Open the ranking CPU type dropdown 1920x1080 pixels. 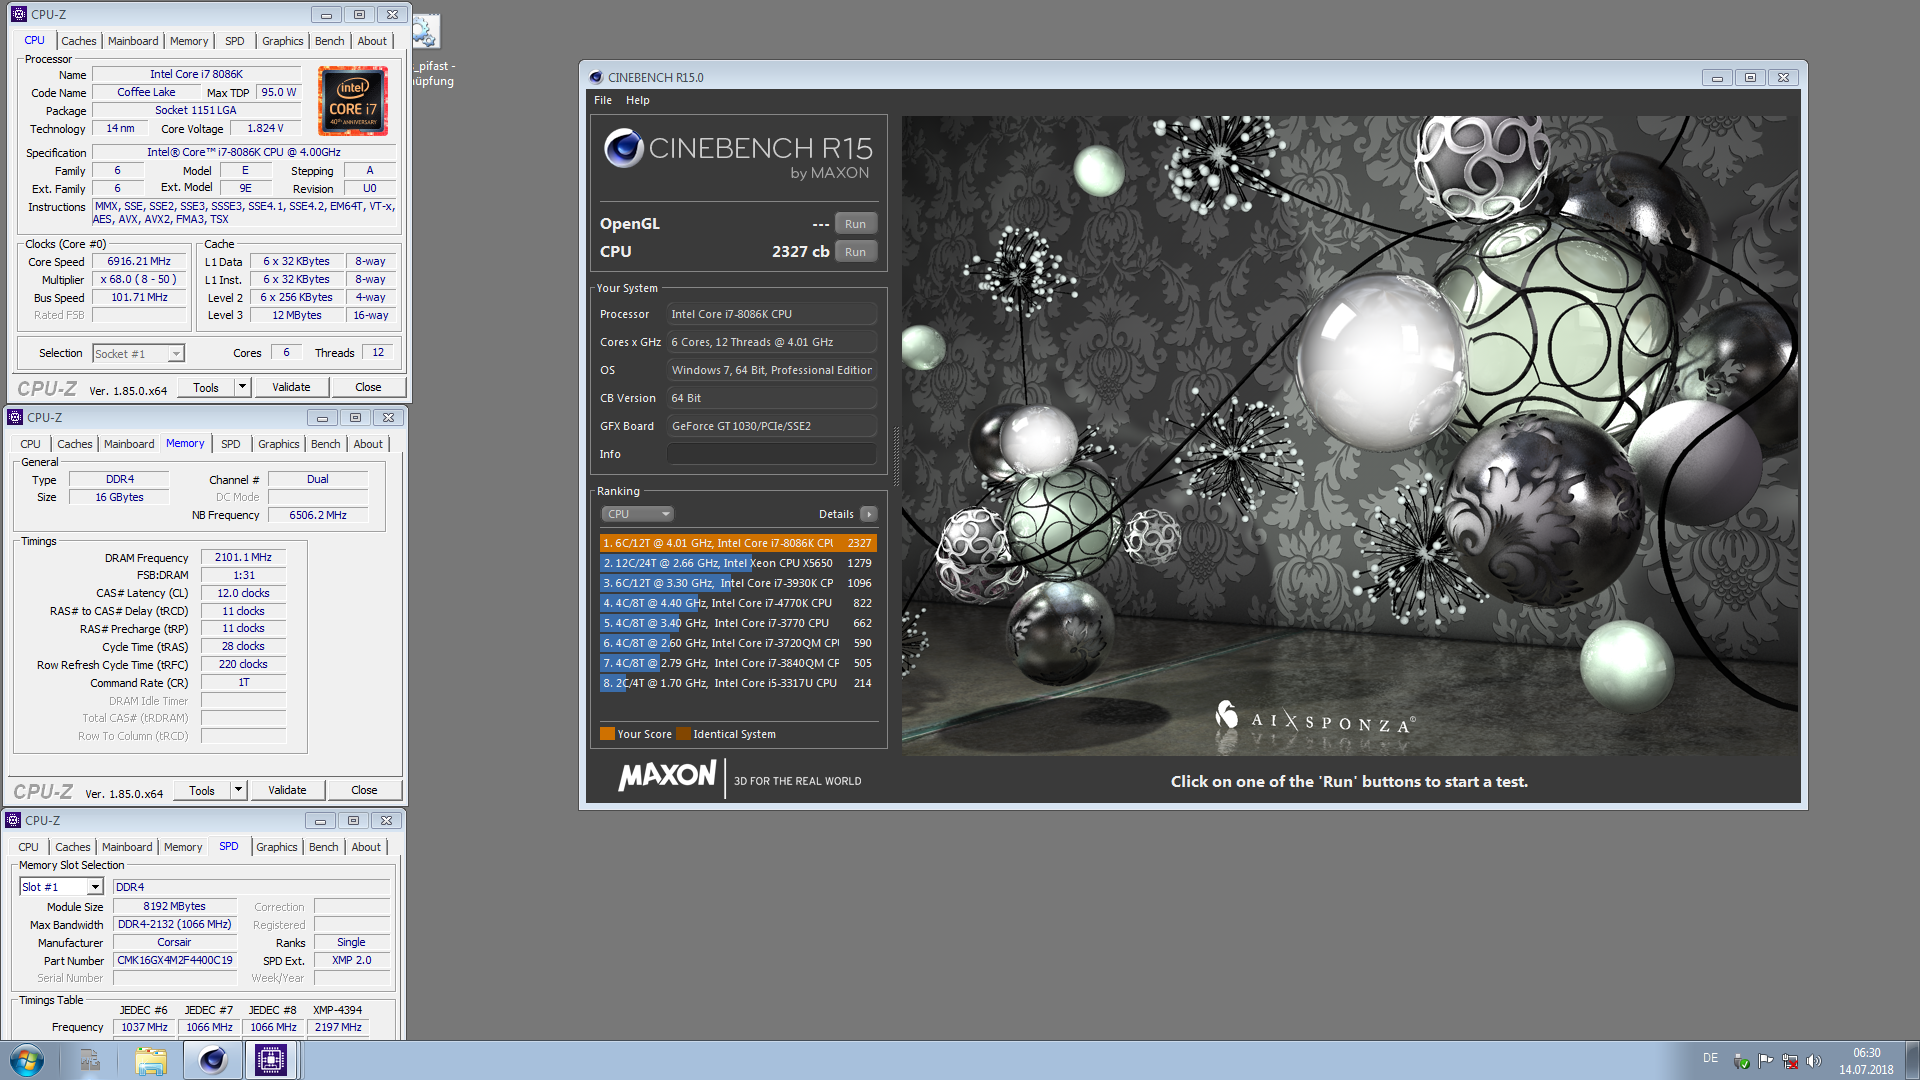[x=637, y=514]
